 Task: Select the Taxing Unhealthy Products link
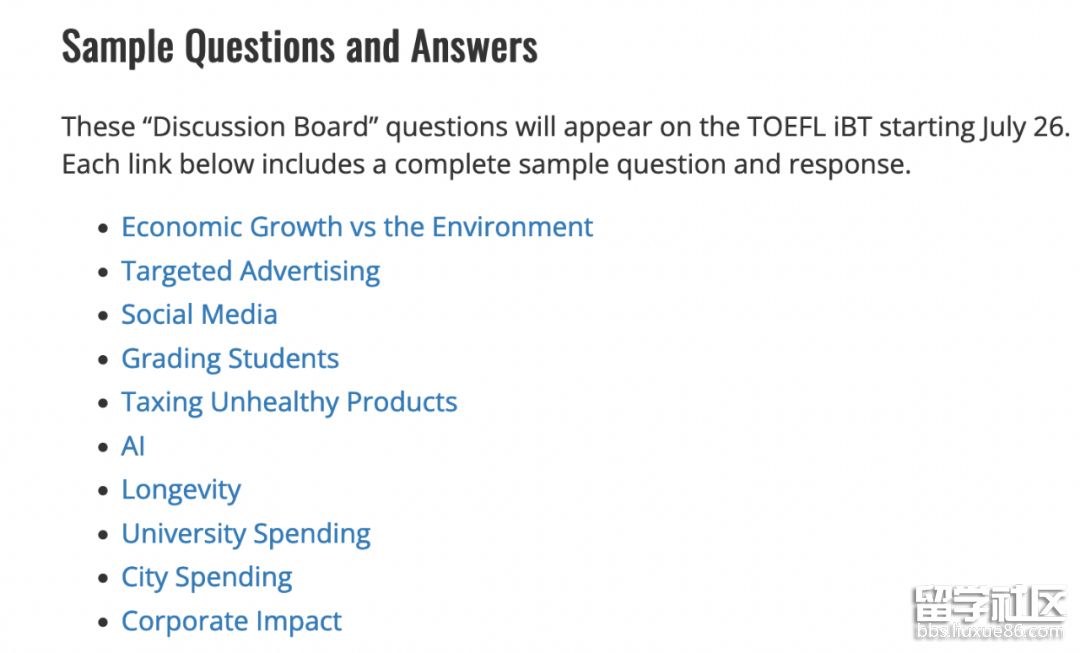[x=289, y=402]
